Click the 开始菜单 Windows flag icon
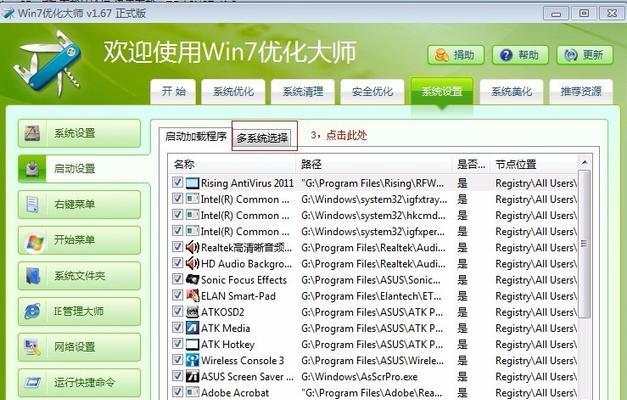 [x=34, y=242]
